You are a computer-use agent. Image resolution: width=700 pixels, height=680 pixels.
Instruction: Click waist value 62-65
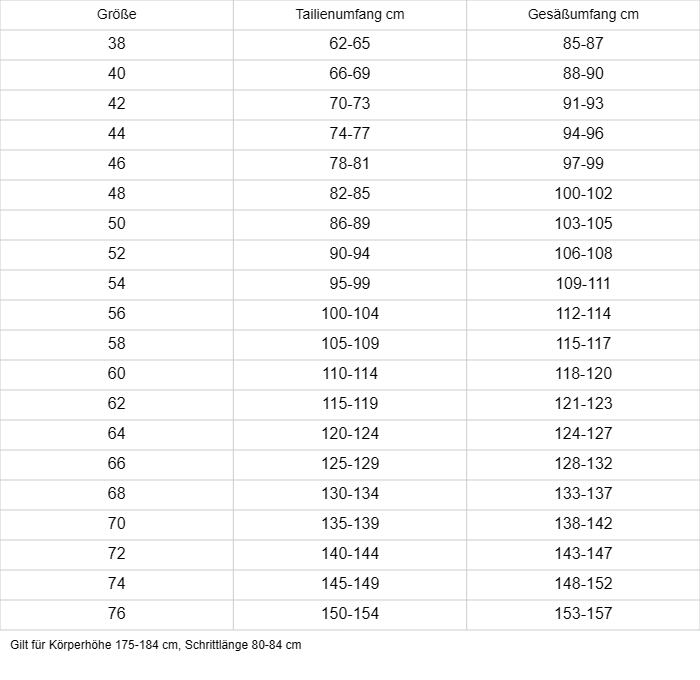pyautogui.click(x=350, y=44)
